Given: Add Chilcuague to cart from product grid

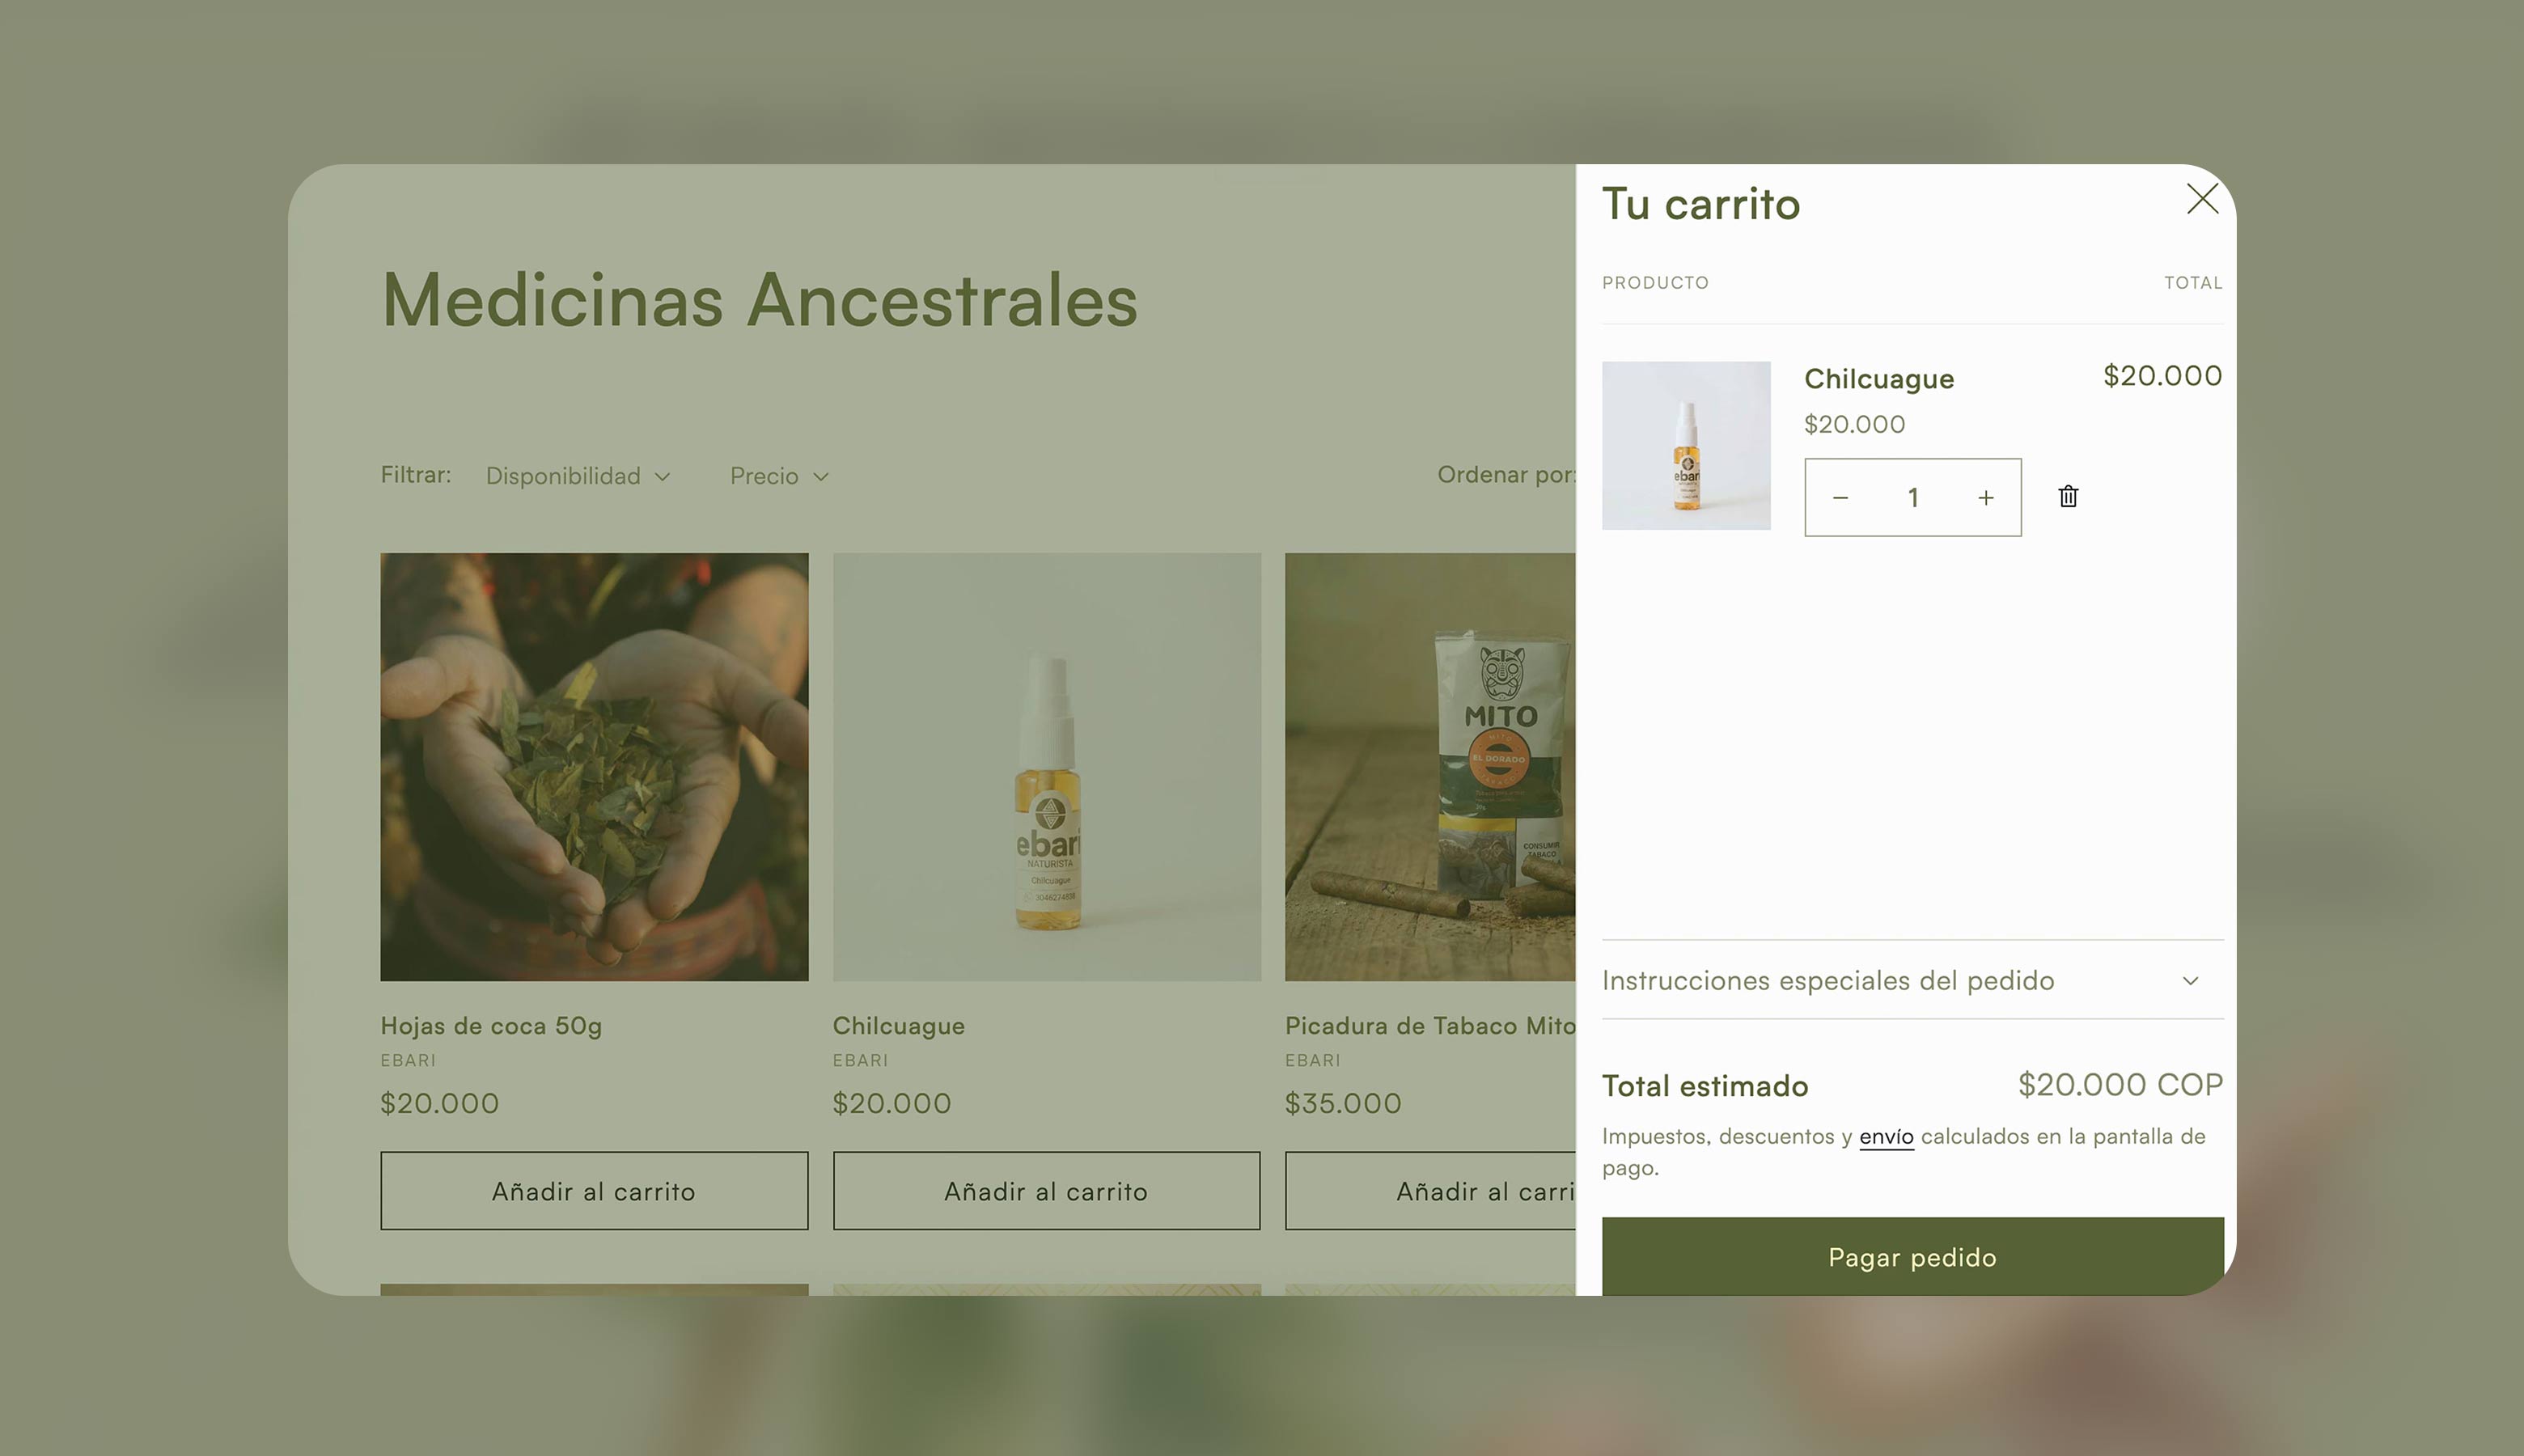Looking at the screenshot, I should tap(1046, 1191).
